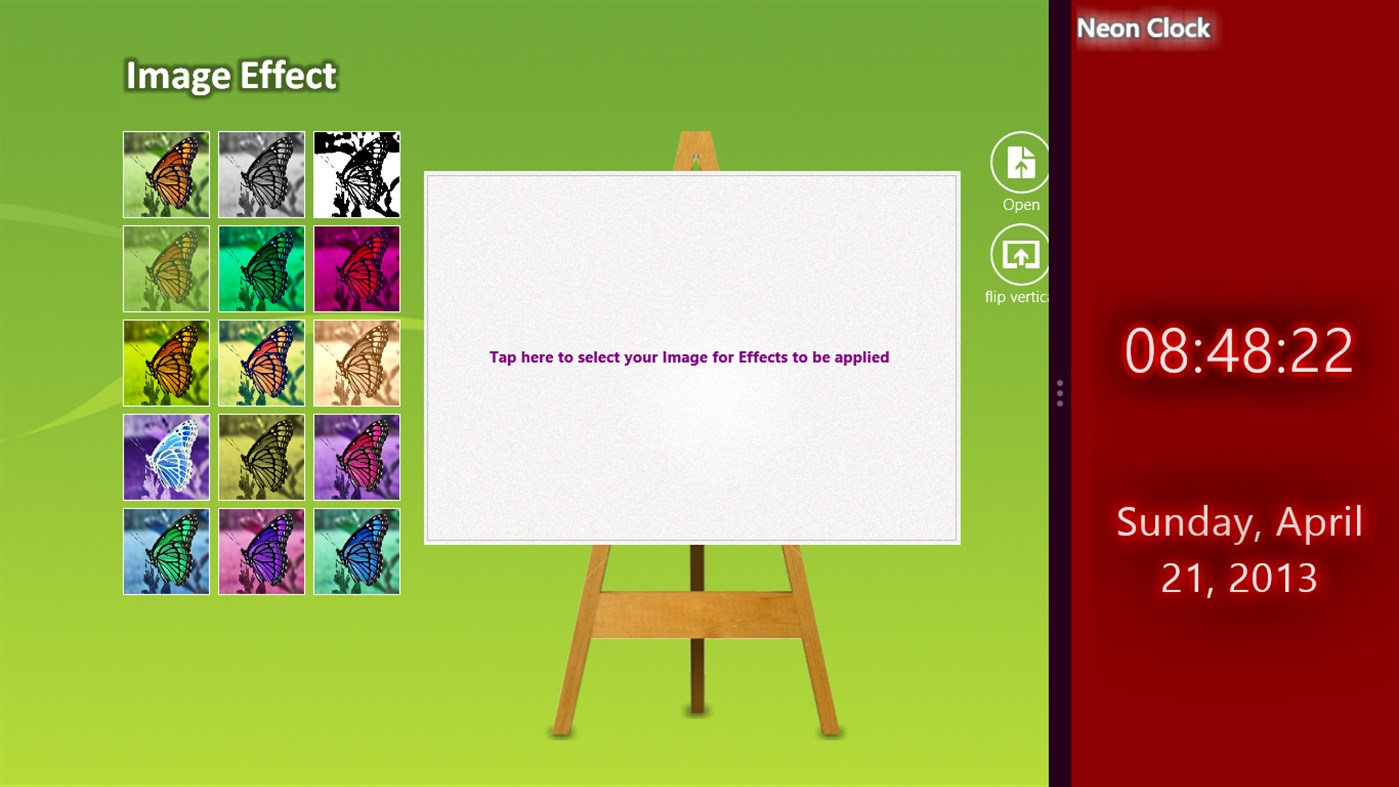The image size is (1399, 787).
Task: Select the inverted blue butterfly effect
Action: point(166,457)
